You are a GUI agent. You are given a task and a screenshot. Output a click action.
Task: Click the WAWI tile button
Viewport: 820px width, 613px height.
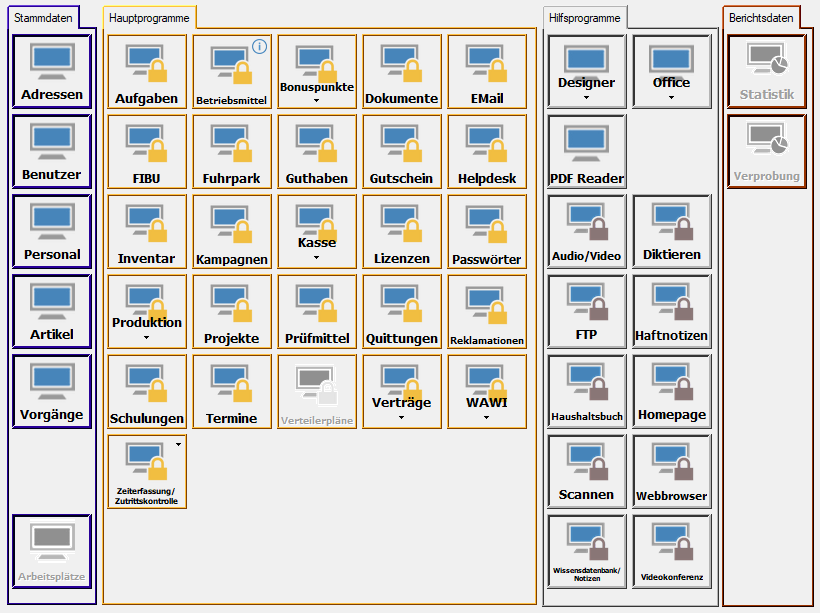click(487, 390)
